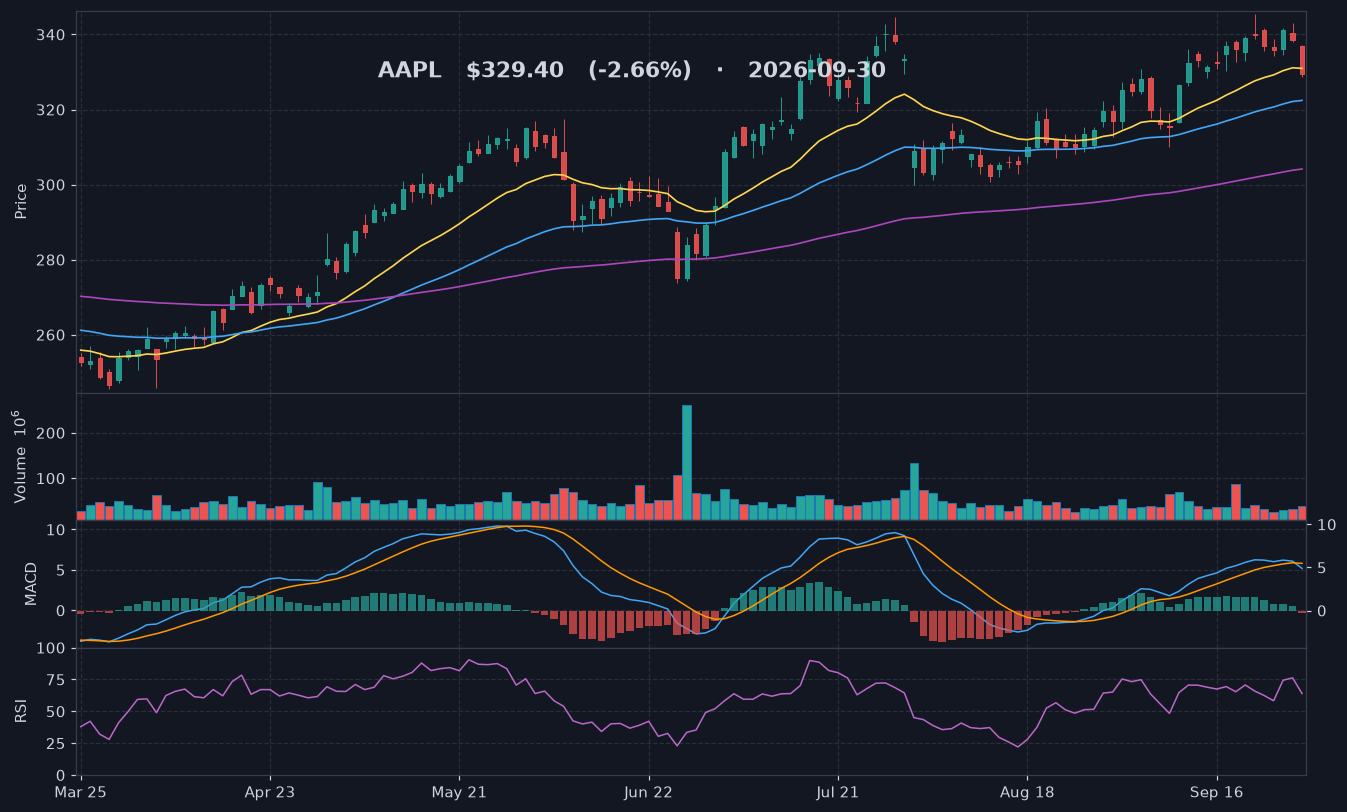Click the Volume axis title
Screen dimensions: 1347x812
click(x=21, y=456)
